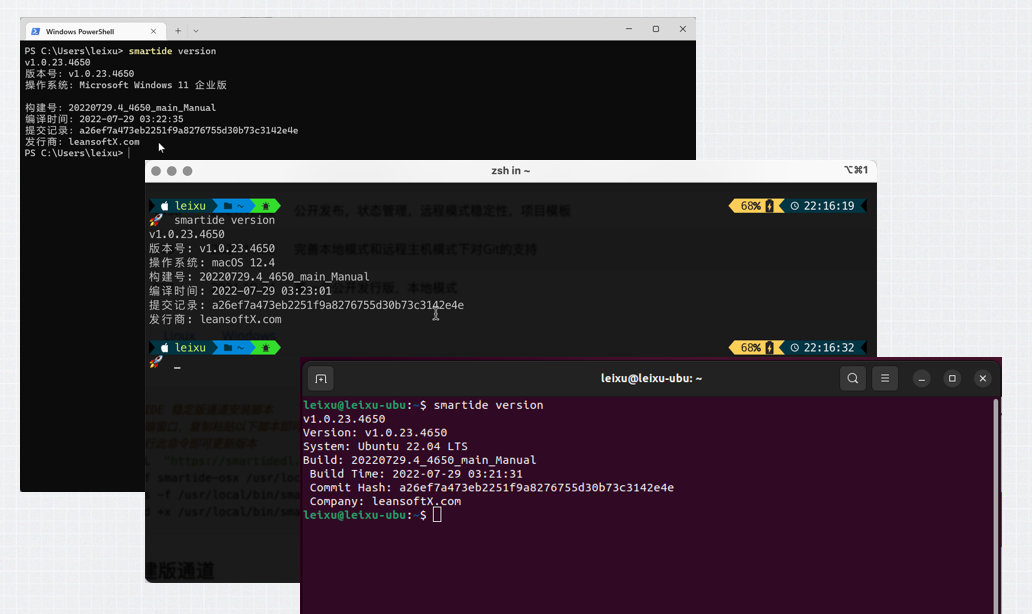Screen dimensions: 1032x614
Task: Click the folder icon in the first zsh prompt
Action: coord(228,206)
